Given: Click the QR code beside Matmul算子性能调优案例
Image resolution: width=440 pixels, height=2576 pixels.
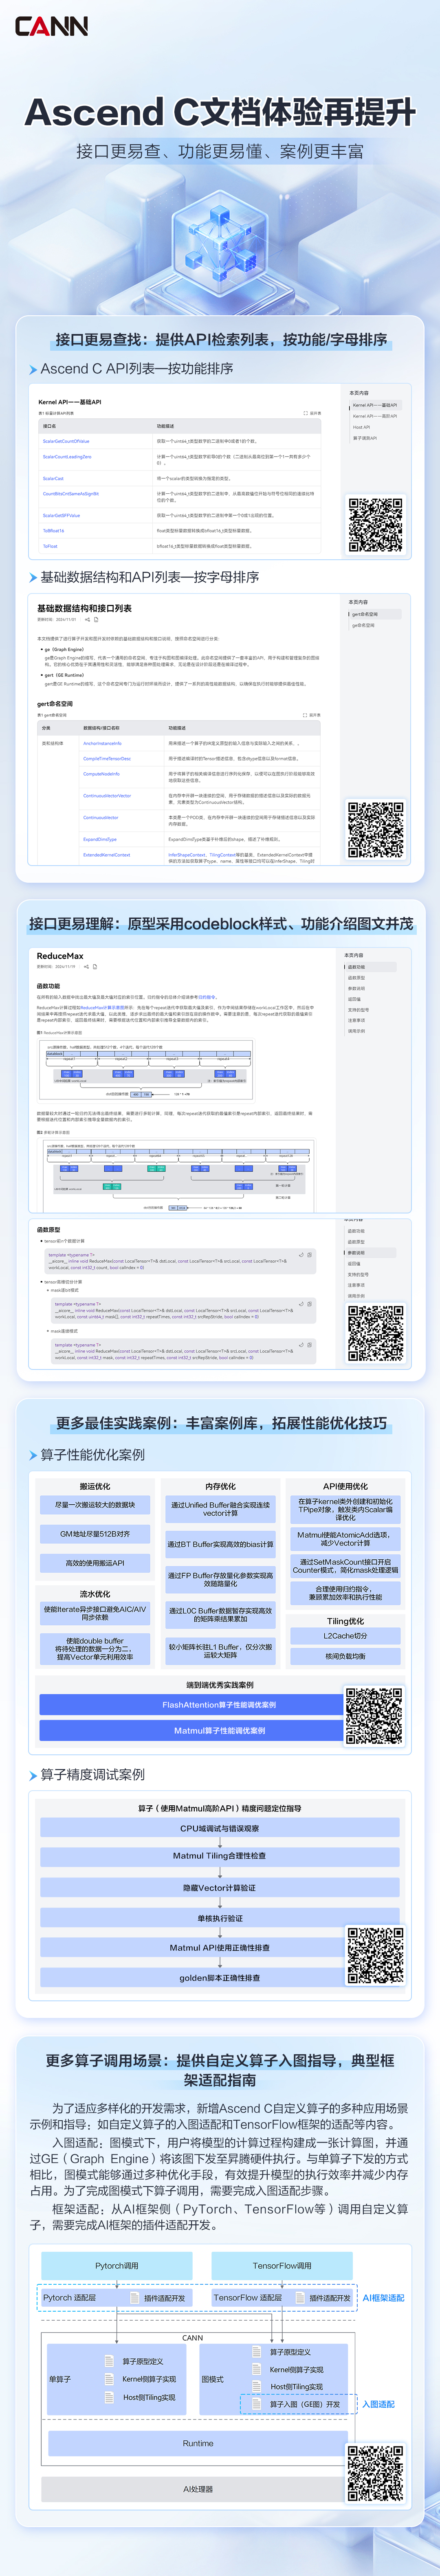Looking at the screenshot, I should [x=375, y=1716].
